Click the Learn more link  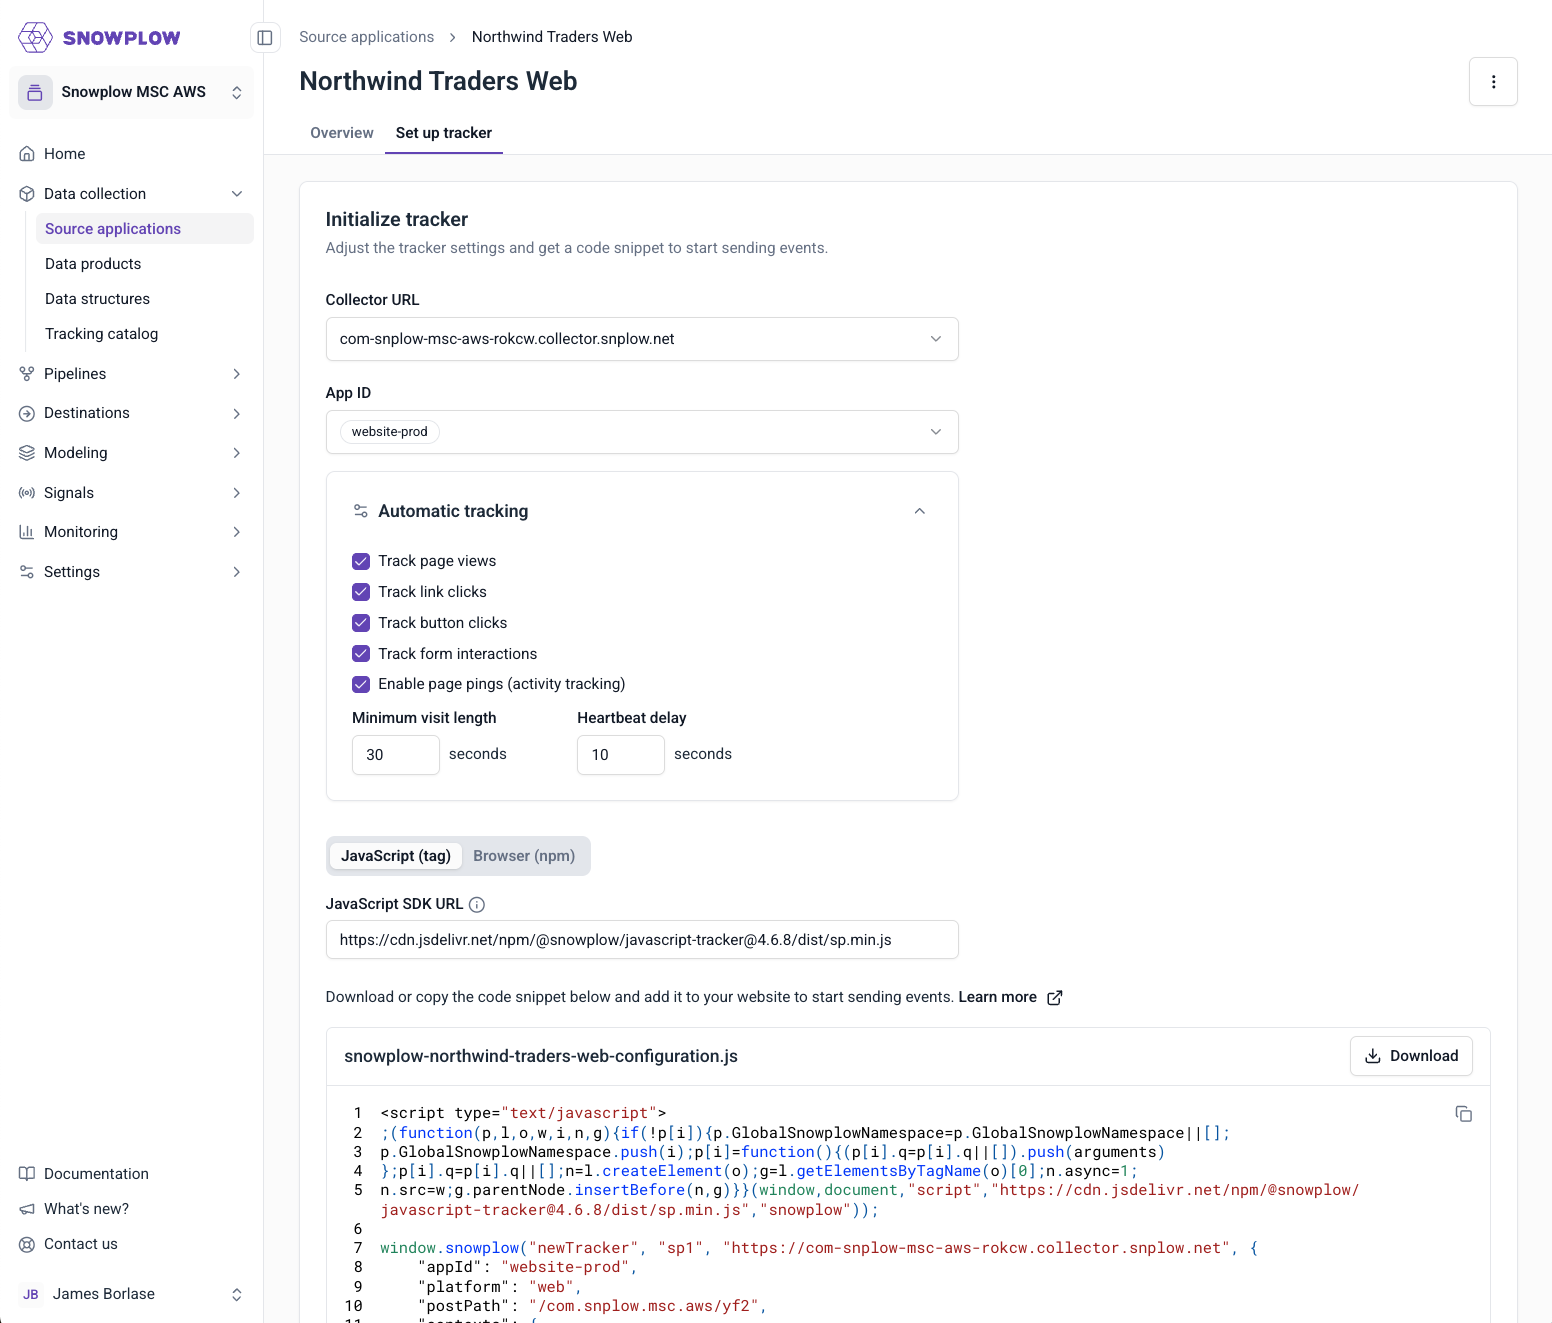[x=997, y=997]
